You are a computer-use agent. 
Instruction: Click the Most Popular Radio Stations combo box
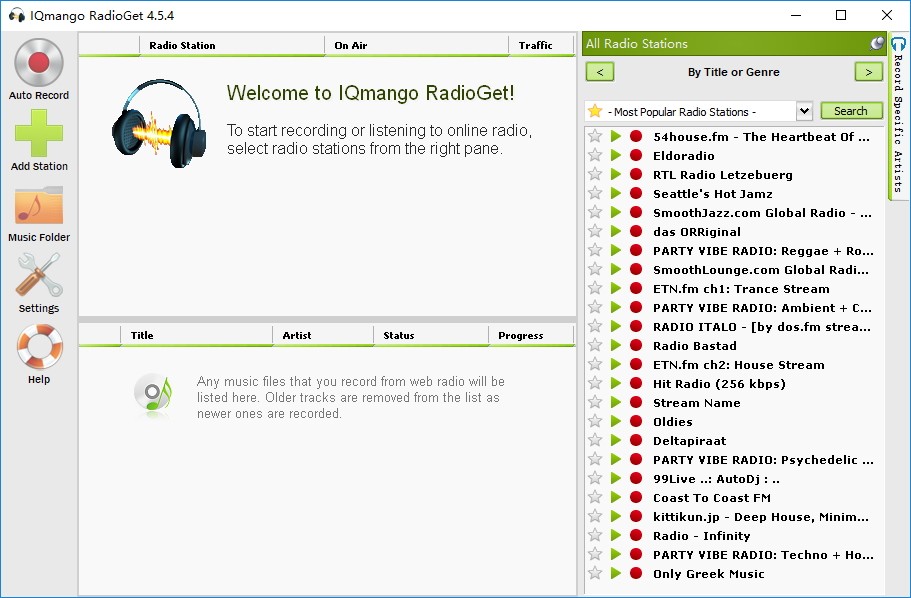click(x=698, y=111)
